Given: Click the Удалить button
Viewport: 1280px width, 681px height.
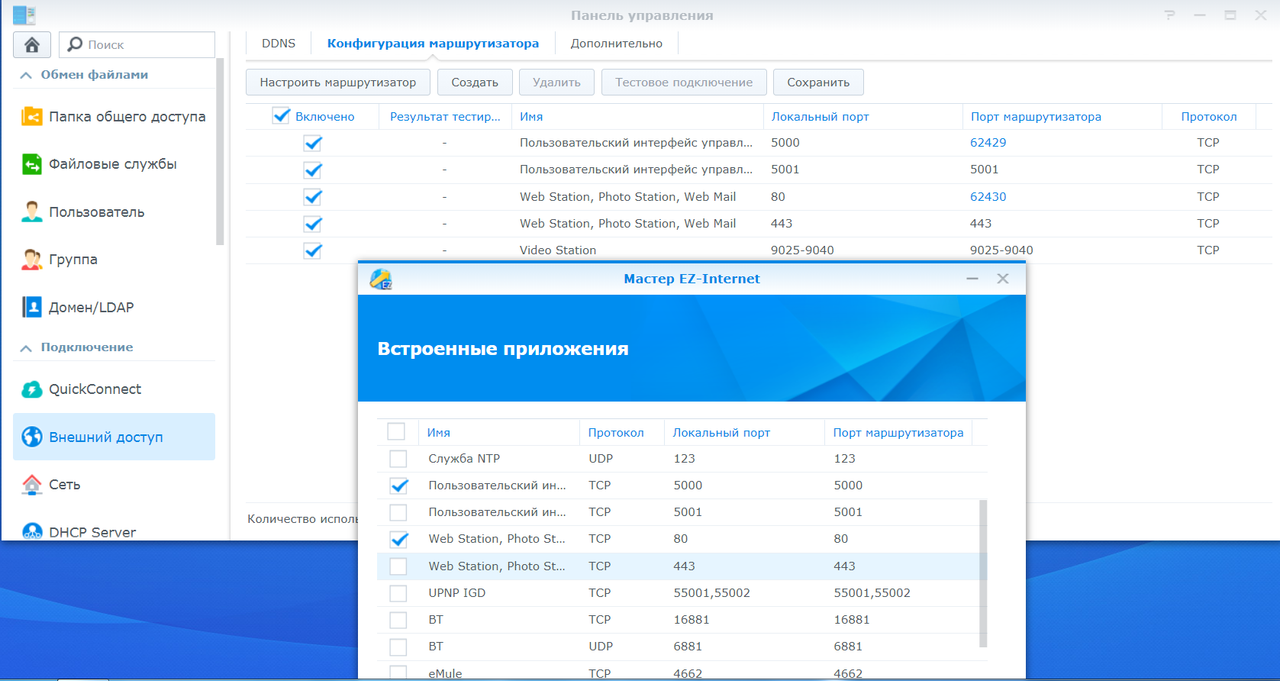Looking at the screenshot, I should pos(557,82).
